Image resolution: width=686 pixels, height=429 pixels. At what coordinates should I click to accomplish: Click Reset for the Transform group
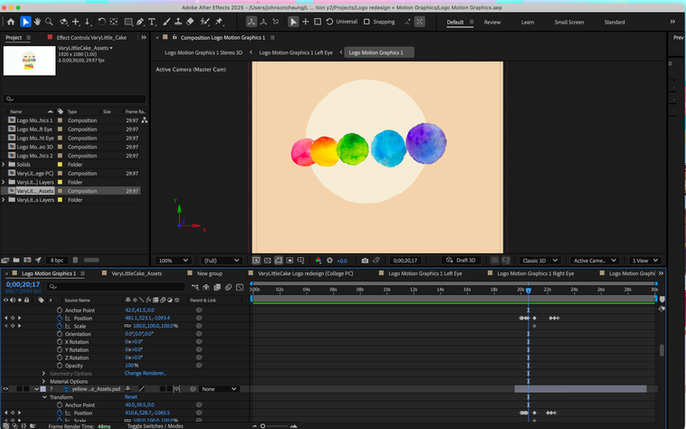click(x=131, y=397)
